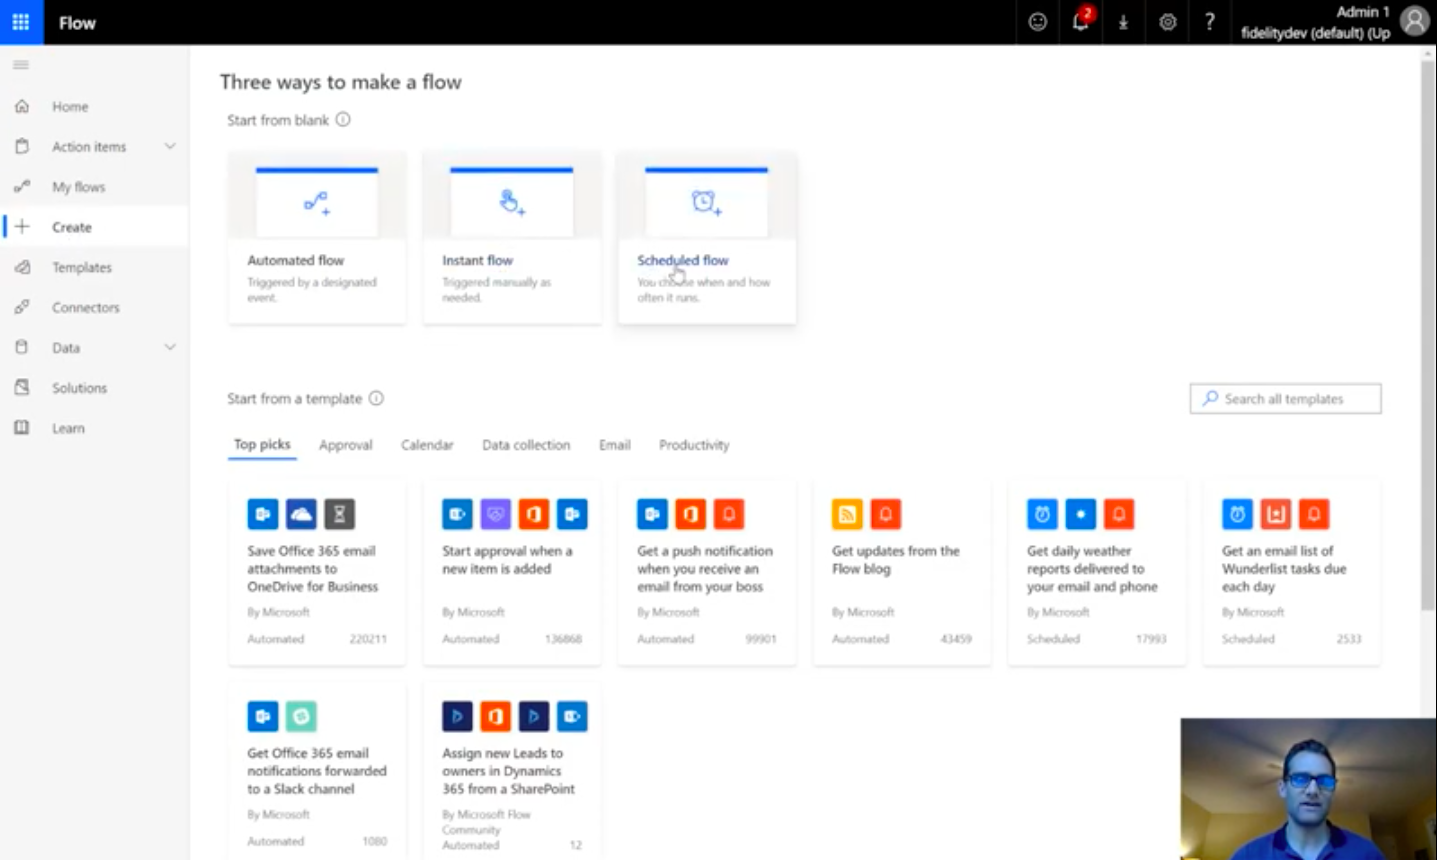
Task: Click in the Search all templates field
Action: (1285, 398)
